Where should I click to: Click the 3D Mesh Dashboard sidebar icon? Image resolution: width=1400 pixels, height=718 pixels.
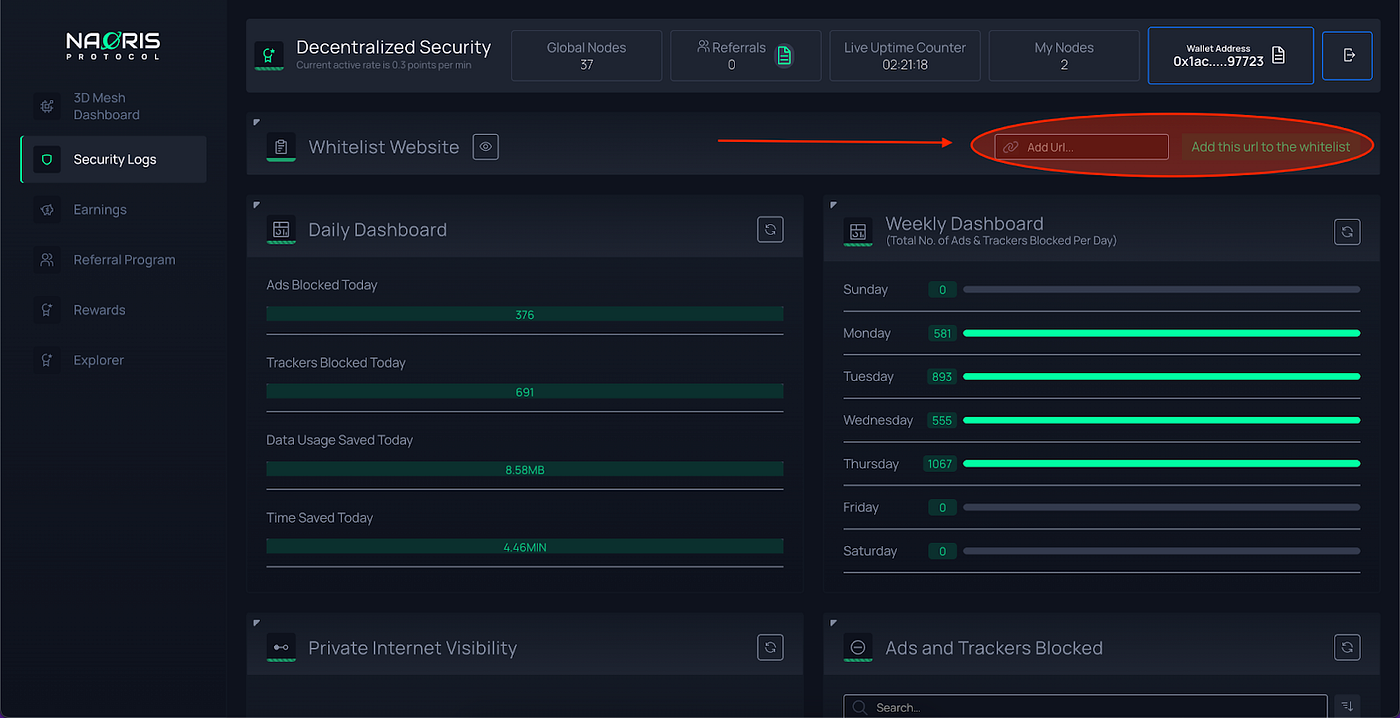coord(47,106)
